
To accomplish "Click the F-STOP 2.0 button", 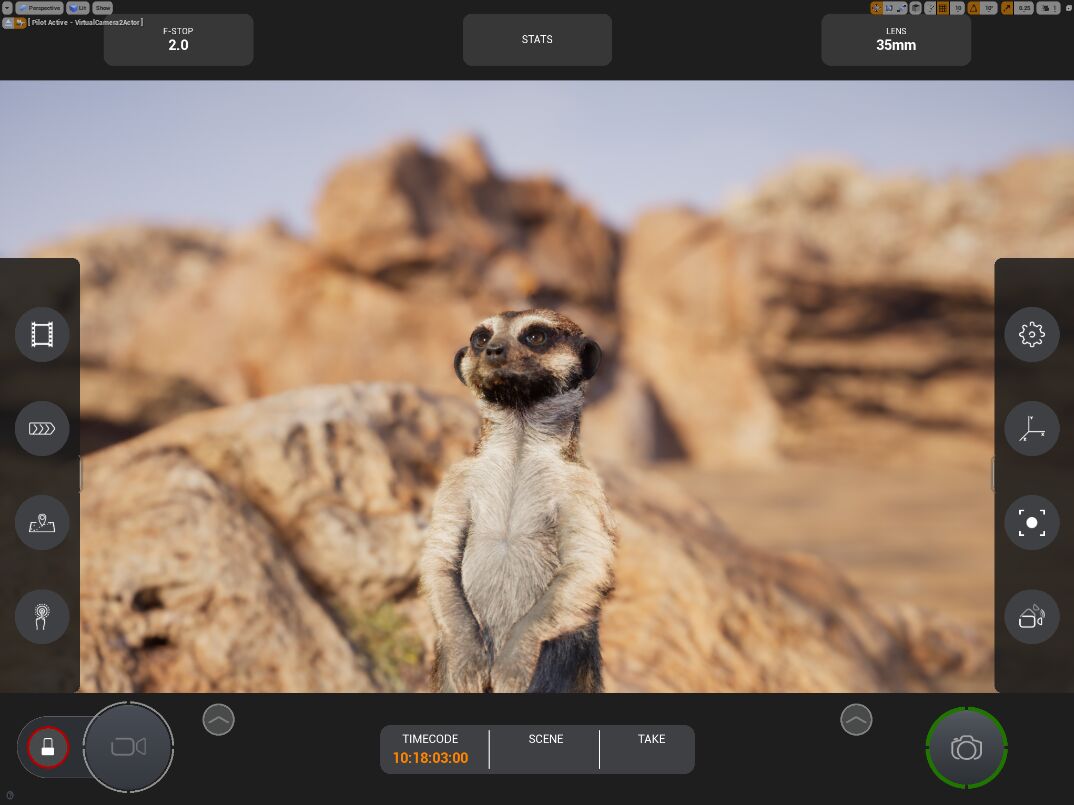I will pyautogui.click(x=178, y=40).
